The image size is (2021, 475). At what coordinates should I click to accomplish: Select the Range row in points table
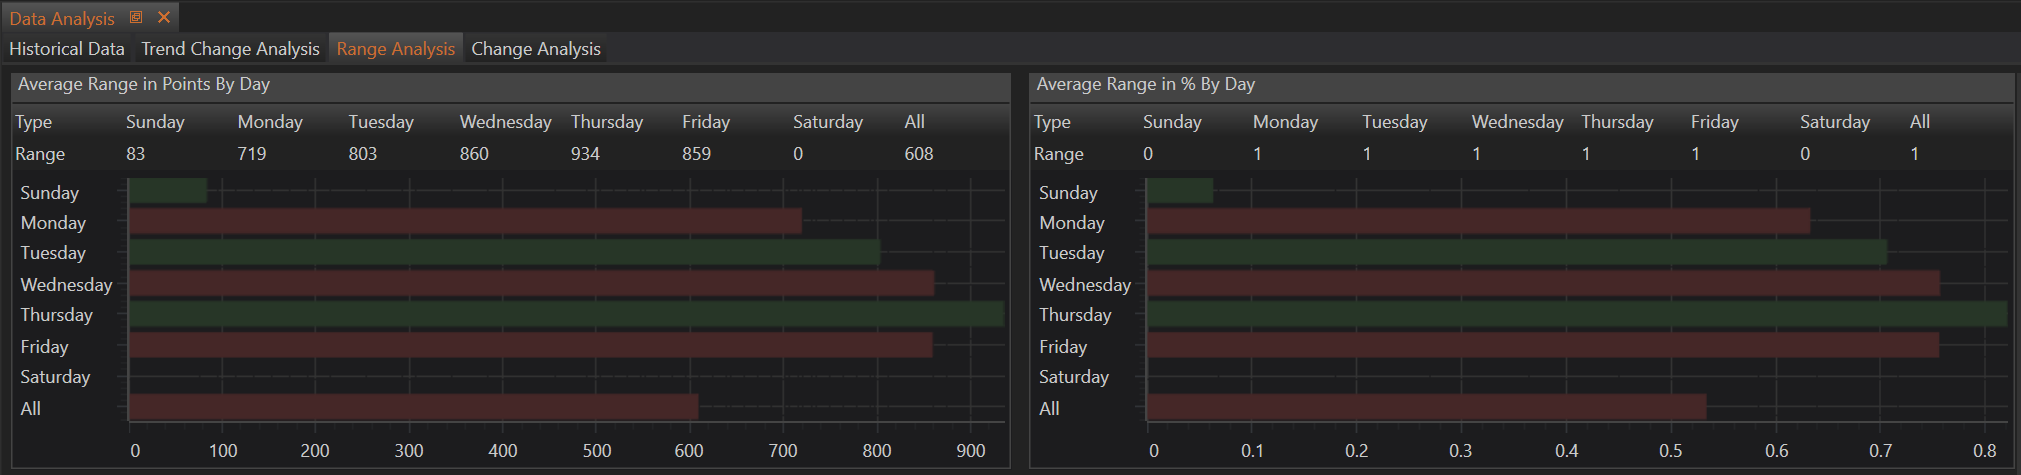pyautogui.click(x=40, y=154)
